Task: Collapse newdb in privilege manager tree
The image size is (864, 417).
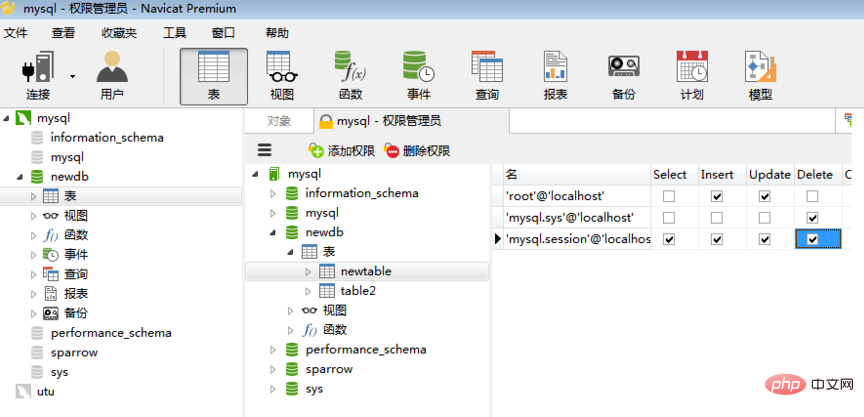Action: (x=273, y=233)
